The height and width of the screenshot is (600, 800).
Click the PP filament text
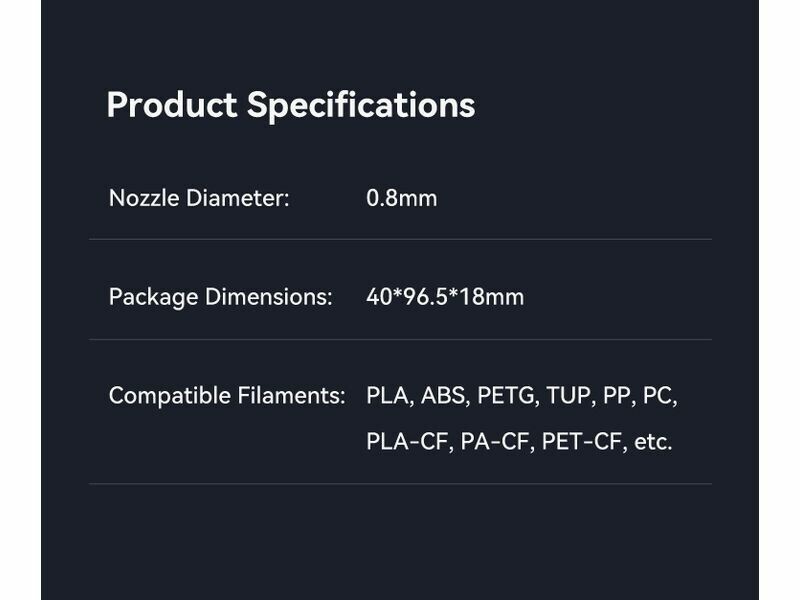click(x=616, y=395)
